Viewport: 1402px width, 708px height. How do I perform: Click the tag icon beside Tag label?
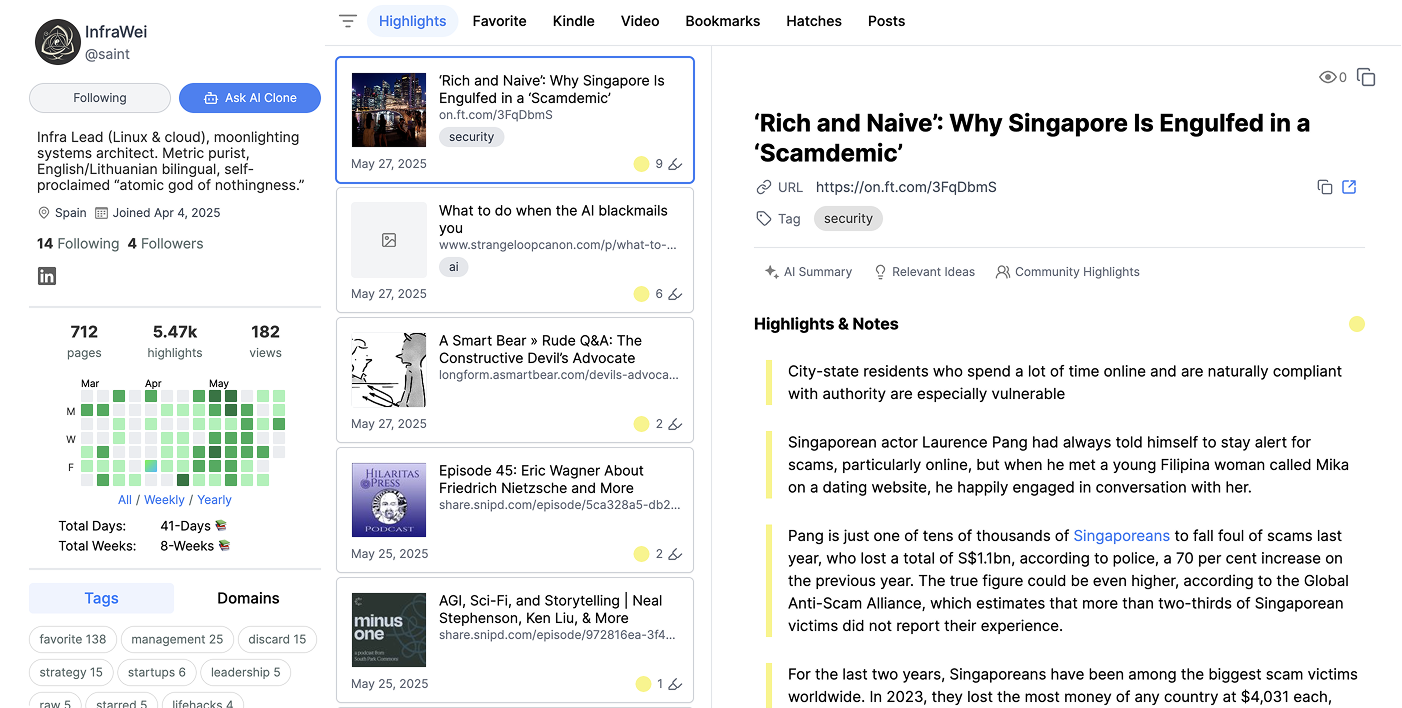point(764,218)
